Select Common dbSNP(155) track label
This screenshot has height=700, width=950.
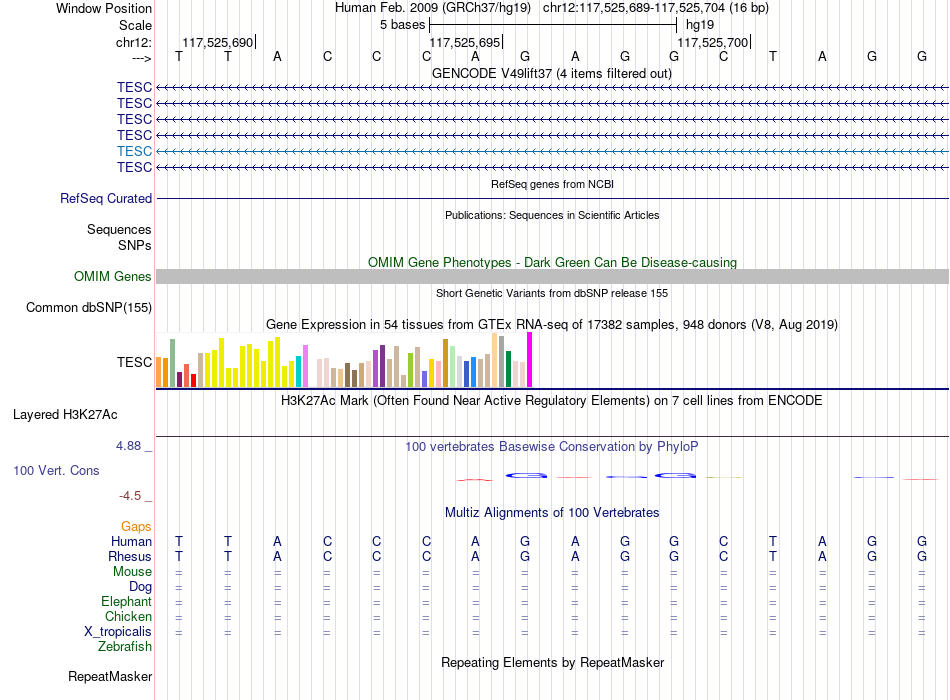coord(89,307)
